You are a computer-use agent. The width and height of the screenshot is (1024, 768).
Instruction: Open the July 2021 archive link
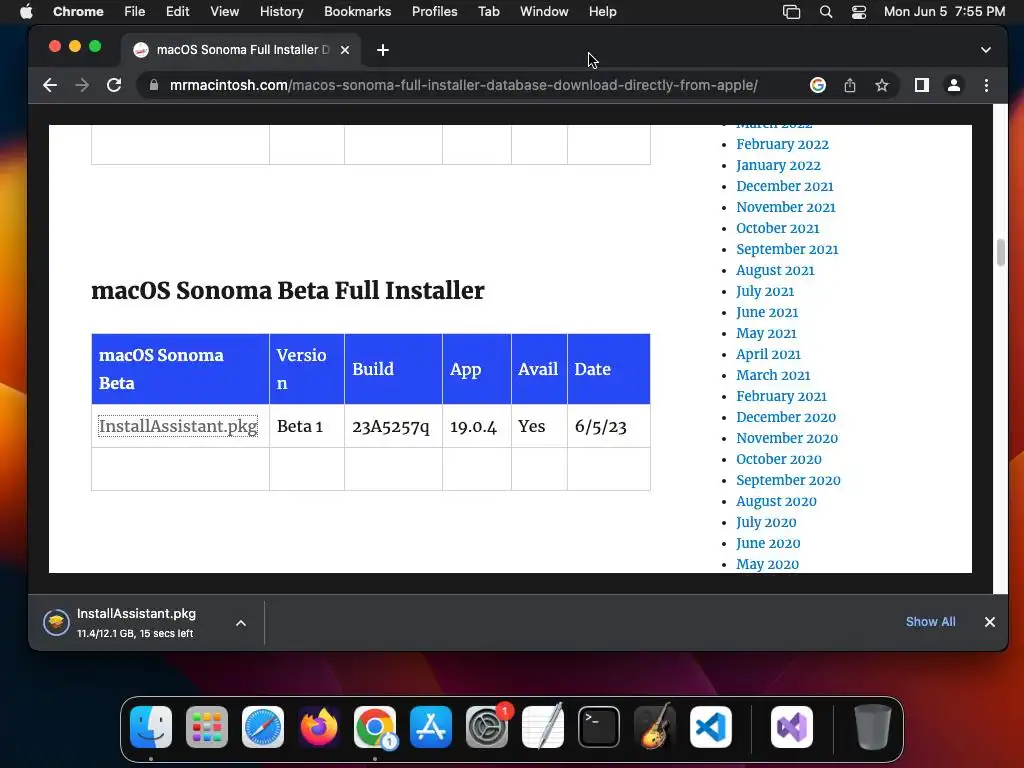point(765,291)
